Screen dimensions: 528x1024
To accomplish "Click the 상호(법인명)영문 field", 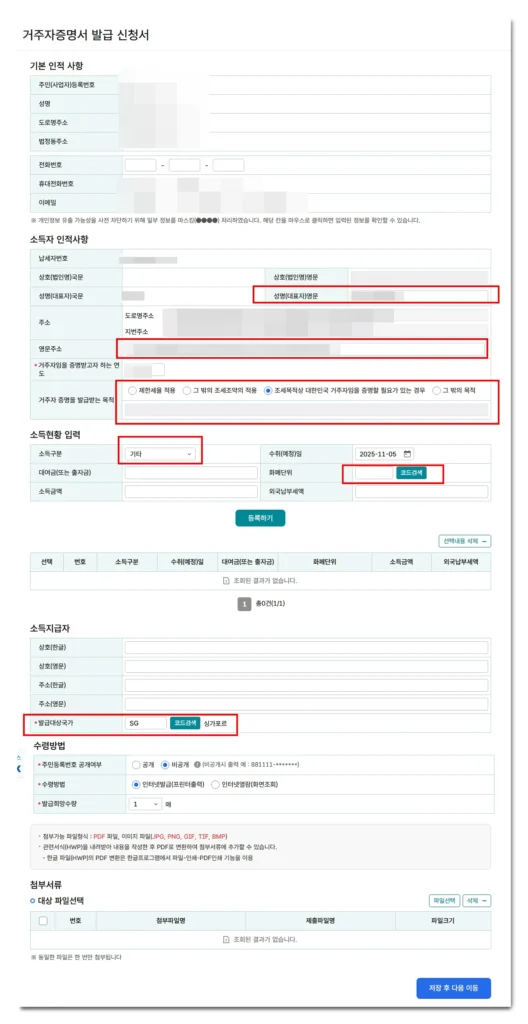I will click(x=418, y=277).
